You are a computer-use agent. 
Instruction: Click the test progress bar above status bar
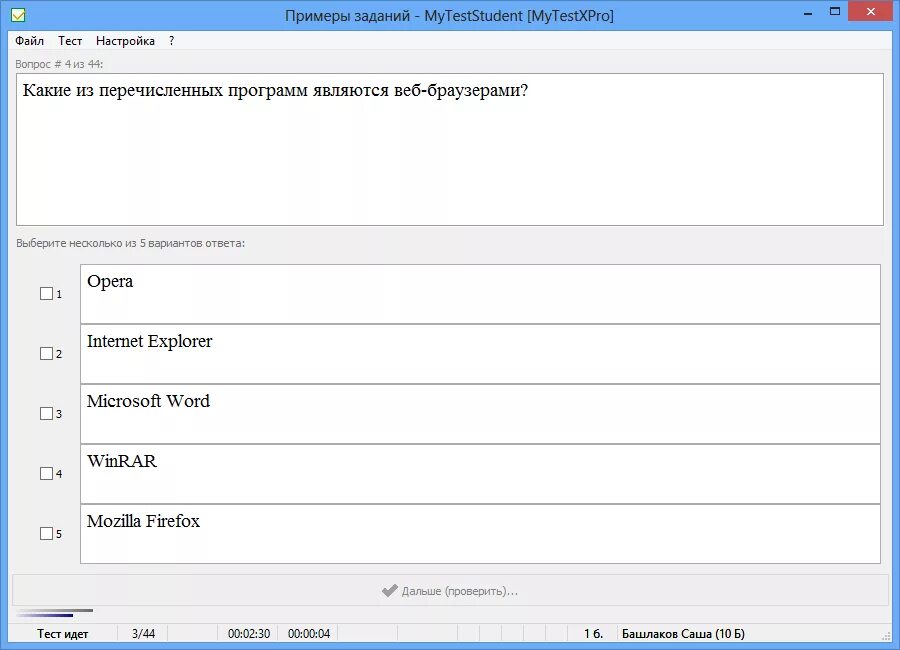point(55,613)
